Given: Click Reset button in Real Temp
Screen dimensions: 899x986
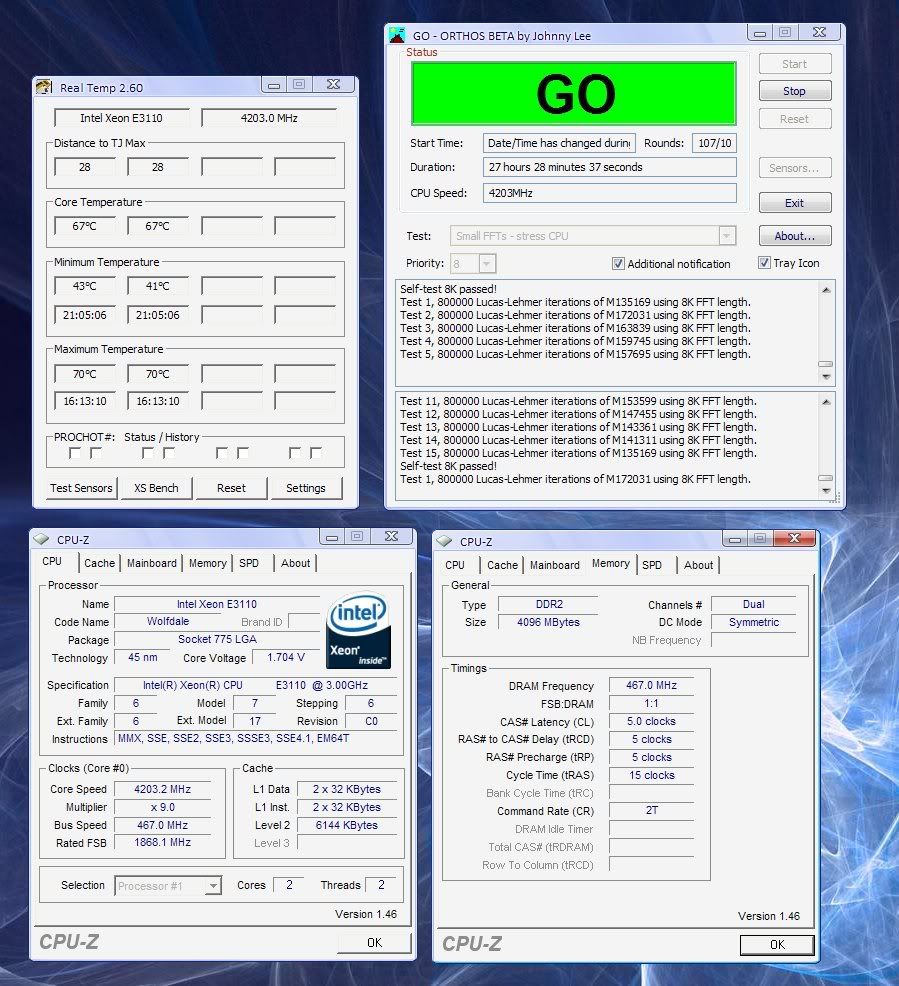Looking at the screenshot, I should [x=231, y=487].
